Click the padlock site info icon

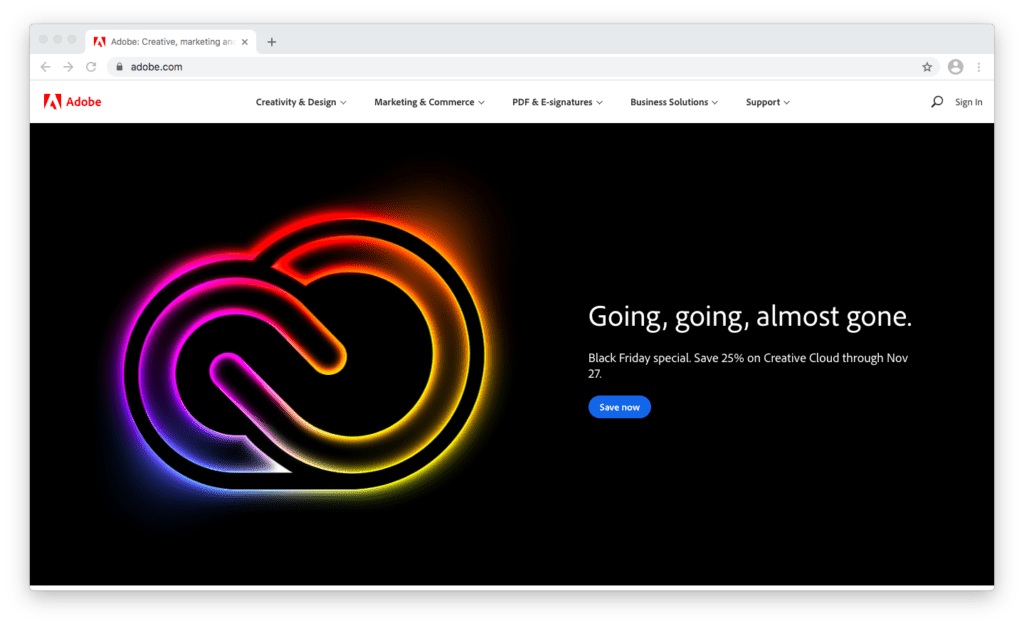click(120, 67)
